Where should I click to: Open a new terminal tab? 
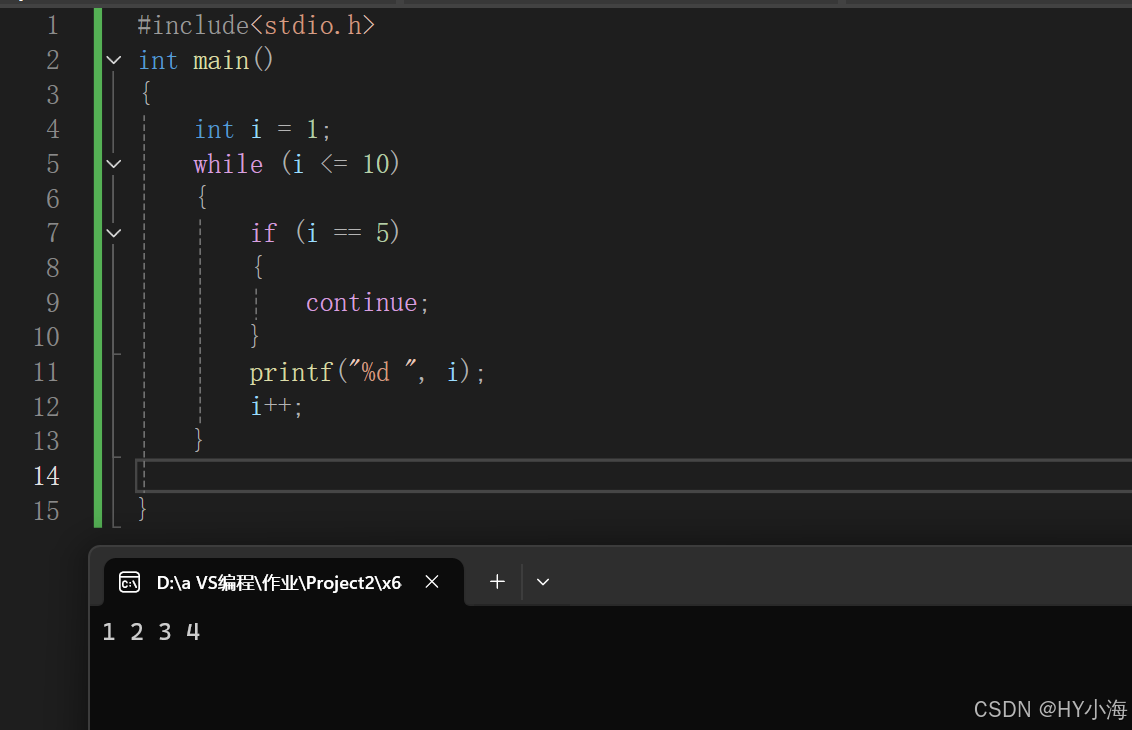click(497, 582)
